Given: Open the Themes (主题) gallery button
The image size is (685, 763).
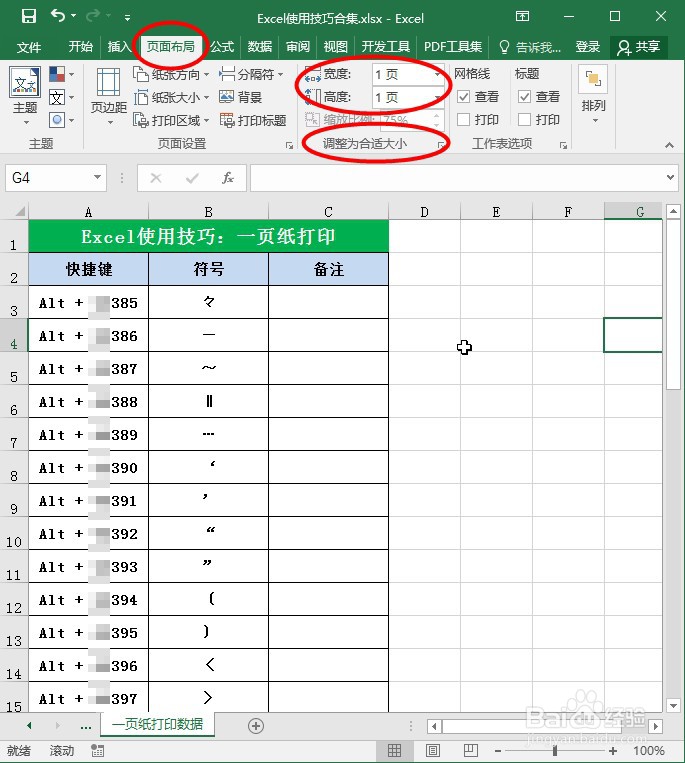Looking at the screenshot, I should point(25,95).
